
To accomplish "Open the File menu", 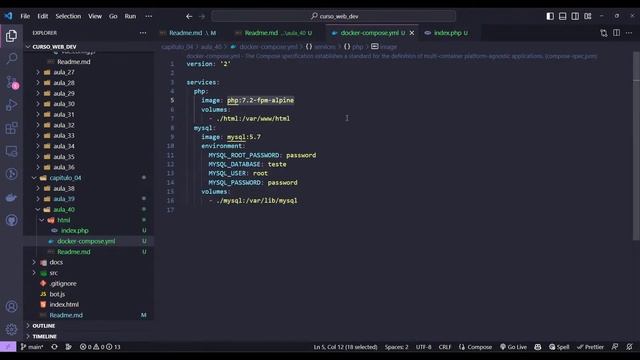I will pyautogui.click(x=25, y=16).
